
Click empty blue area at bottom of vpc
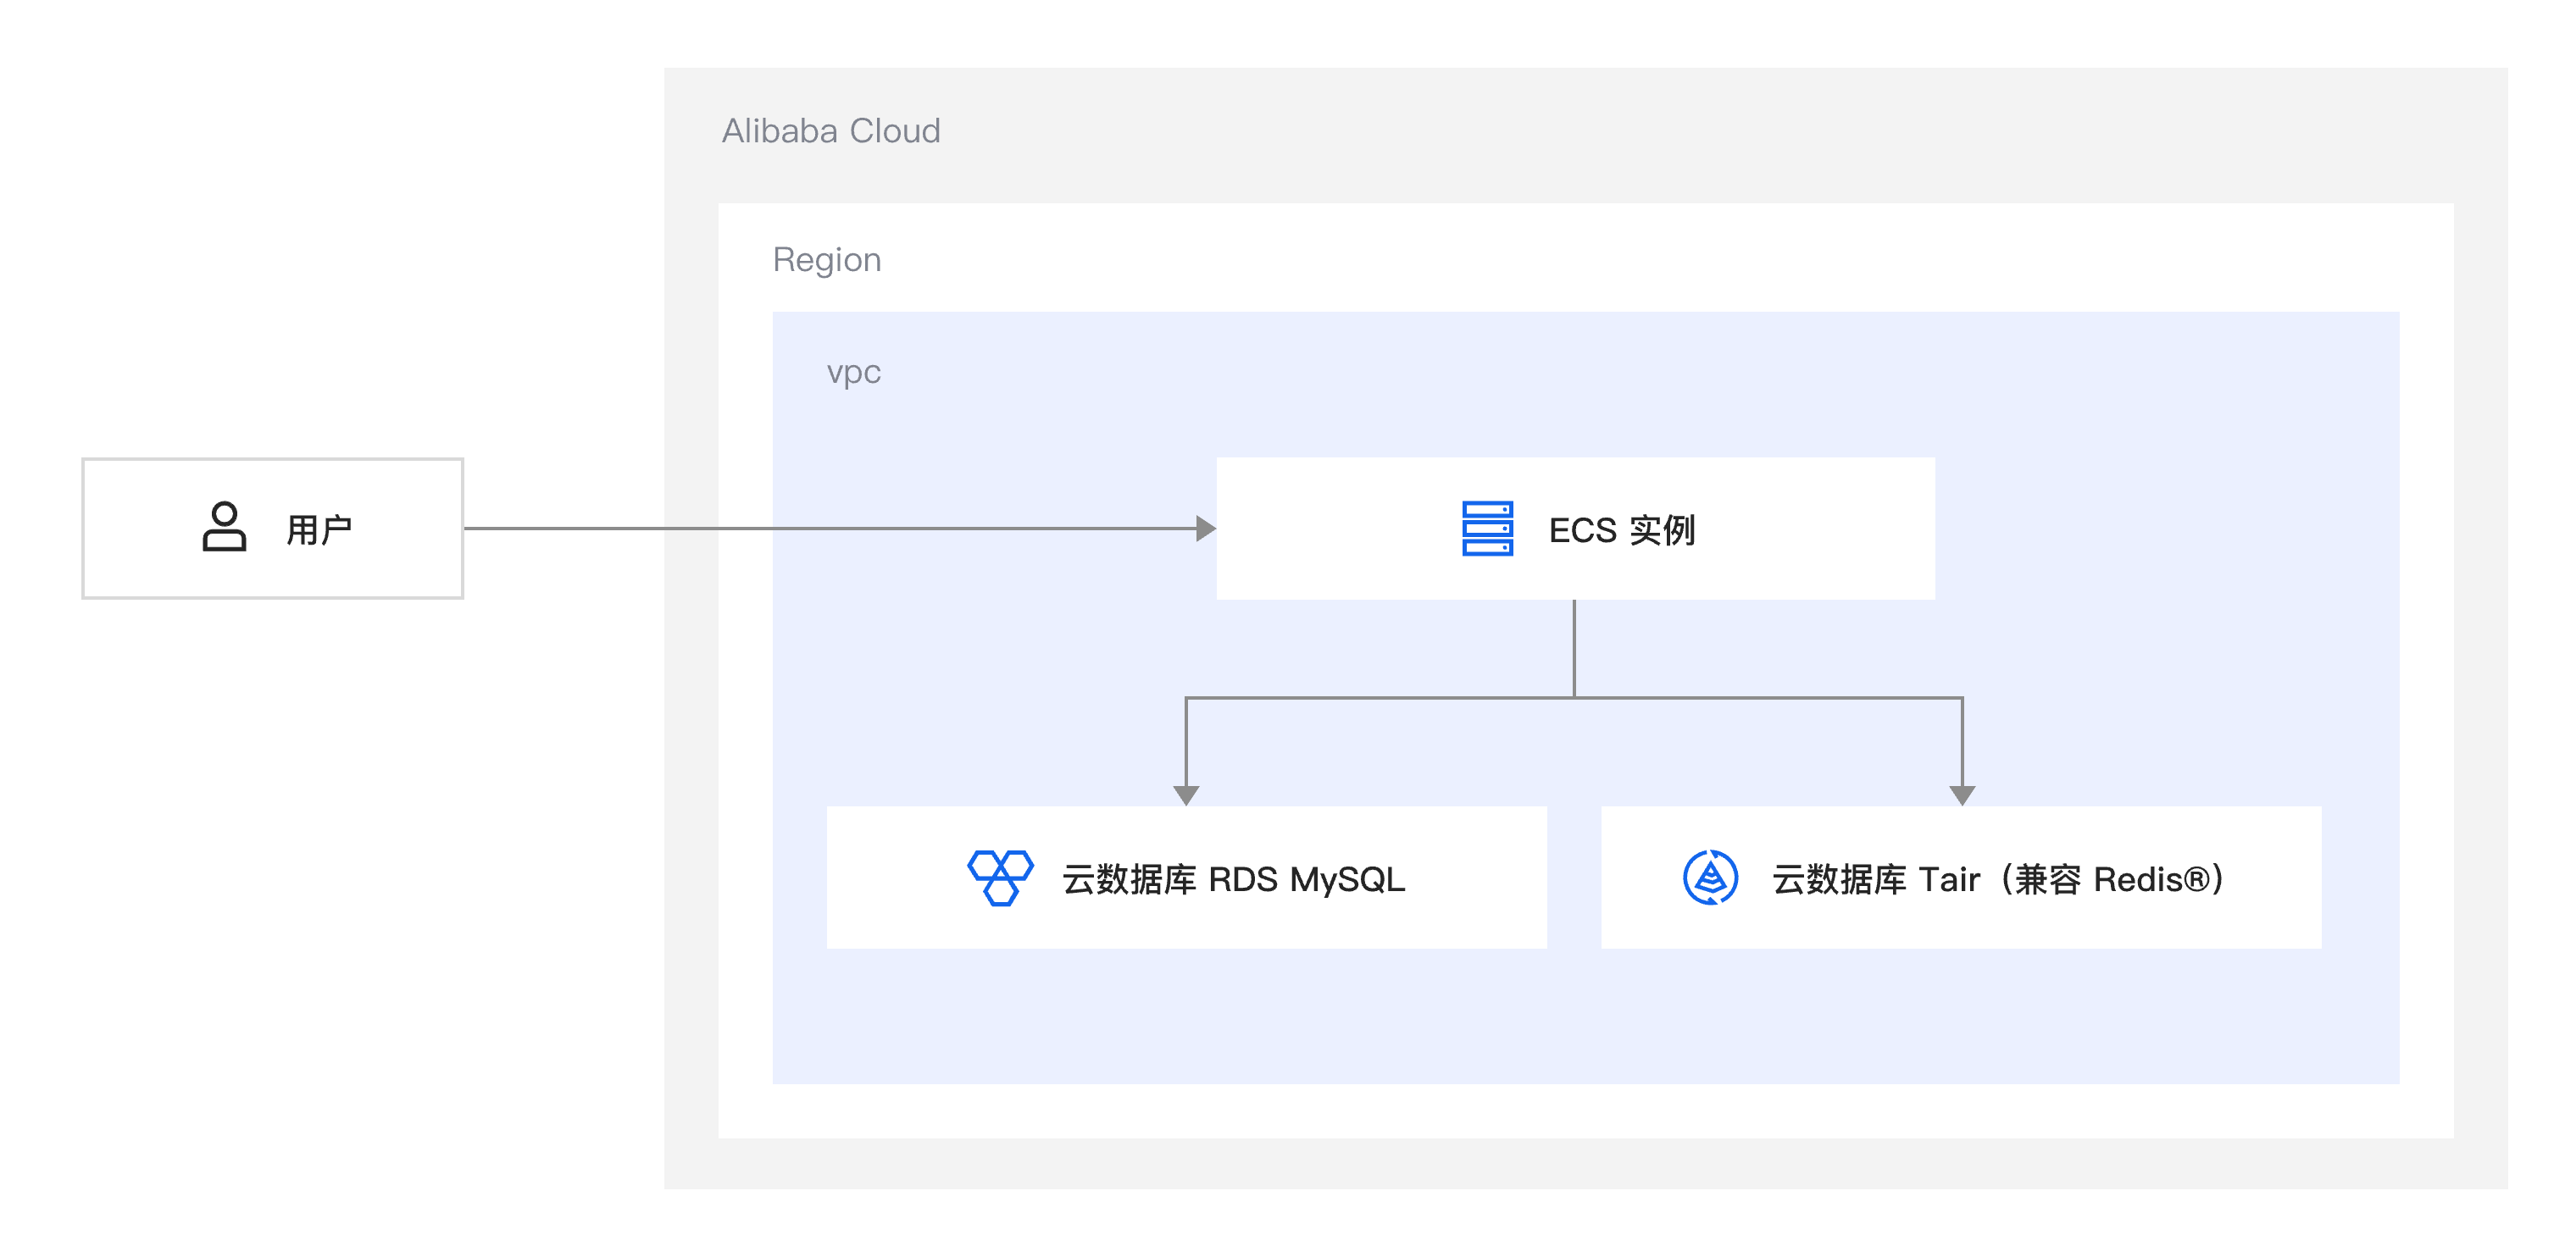click(x=1580, y=1020)
